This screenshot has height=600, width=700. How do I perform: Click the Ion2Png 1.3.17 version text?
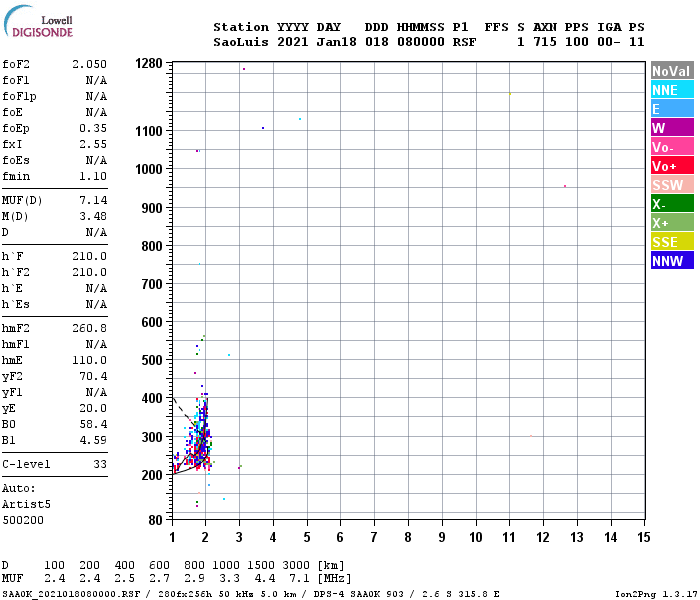coord(656,594)
